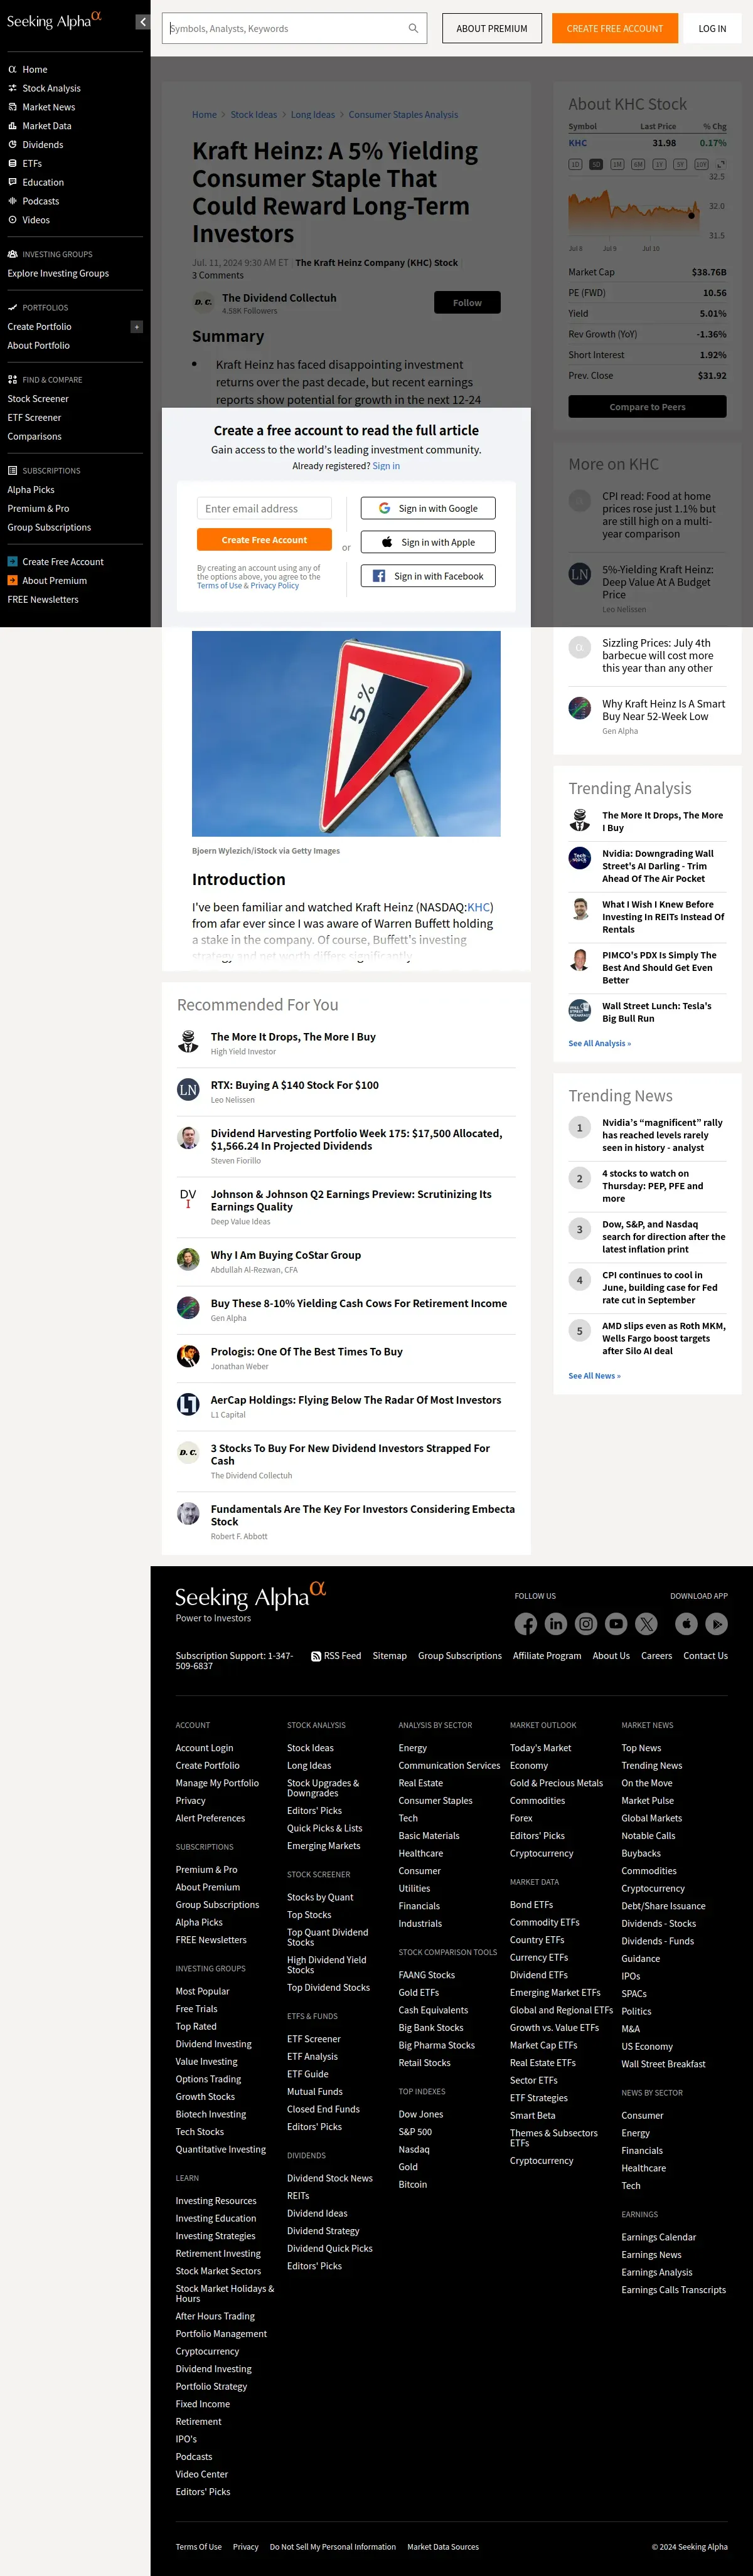Open Nvidia Downgrading trending analysis avatar
The width and height of the screenshot is (753, 2576).
[x=580, y=857]
